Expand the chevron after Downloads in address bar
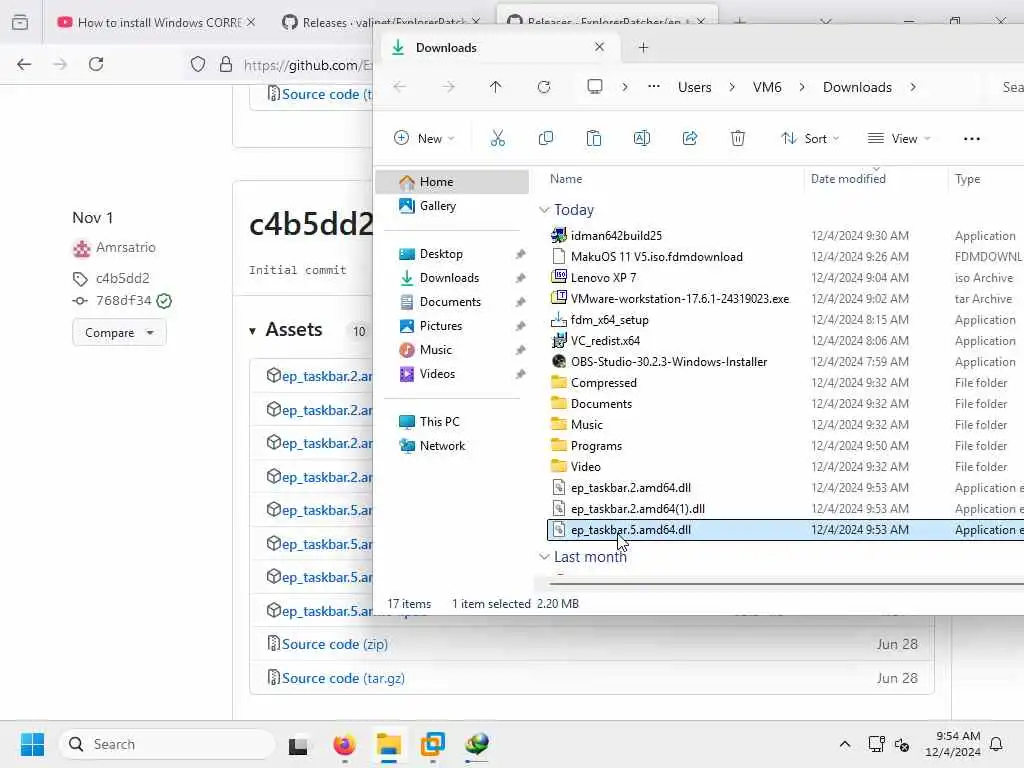 (912, 87)
